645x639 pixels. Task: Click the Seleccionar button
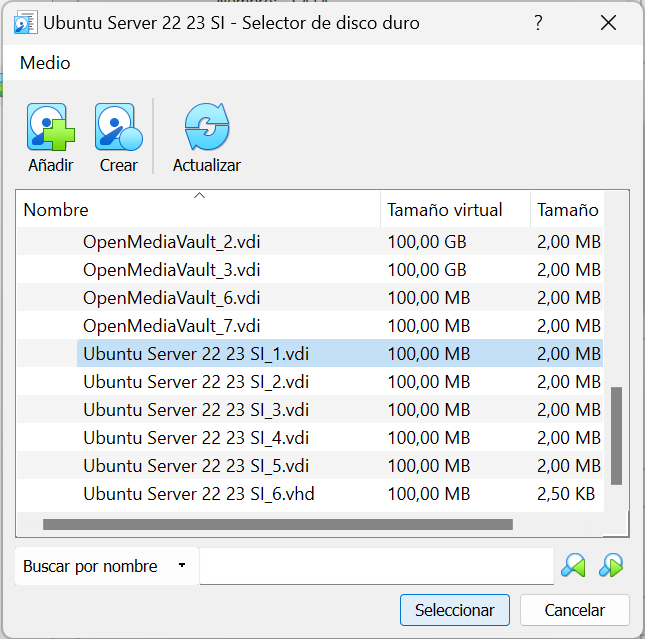[455, 610]
